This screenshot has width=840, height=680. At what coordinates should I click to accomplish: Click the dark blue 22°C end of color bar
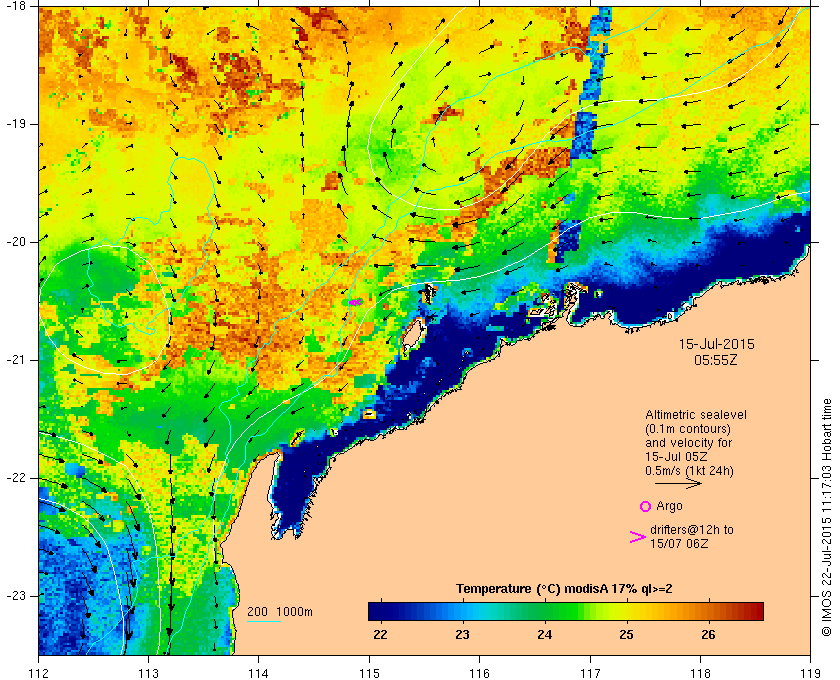[x=374, y=611]
